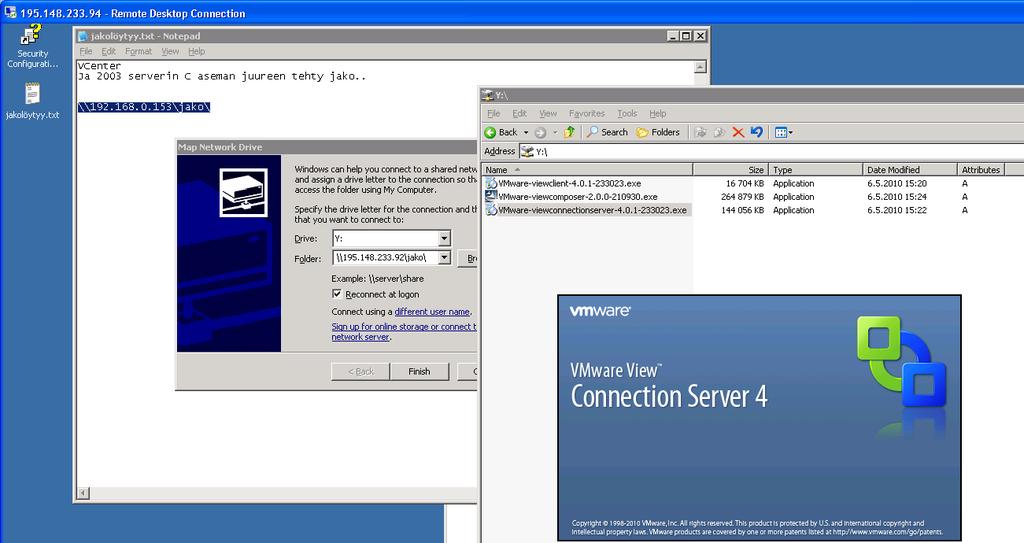Viewport: 1024px width, 543px height.
Task: Open Notepad Help menu
Action: pos(197,51)
